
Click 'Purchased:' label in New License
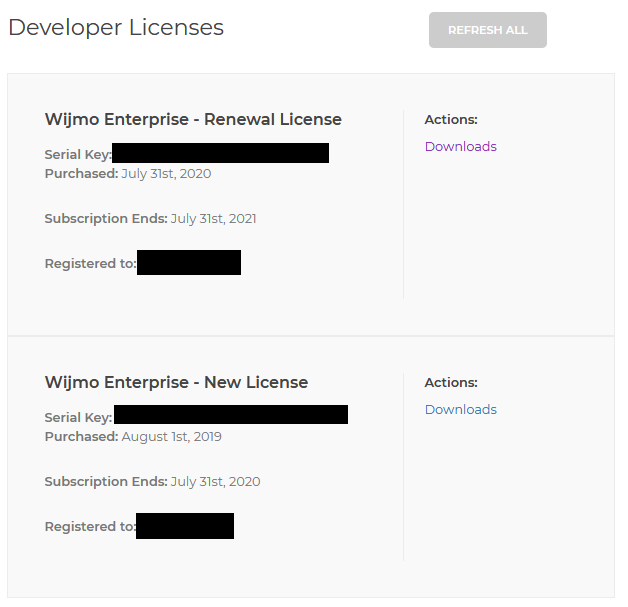pyautogui.click(x=81, y=437)
